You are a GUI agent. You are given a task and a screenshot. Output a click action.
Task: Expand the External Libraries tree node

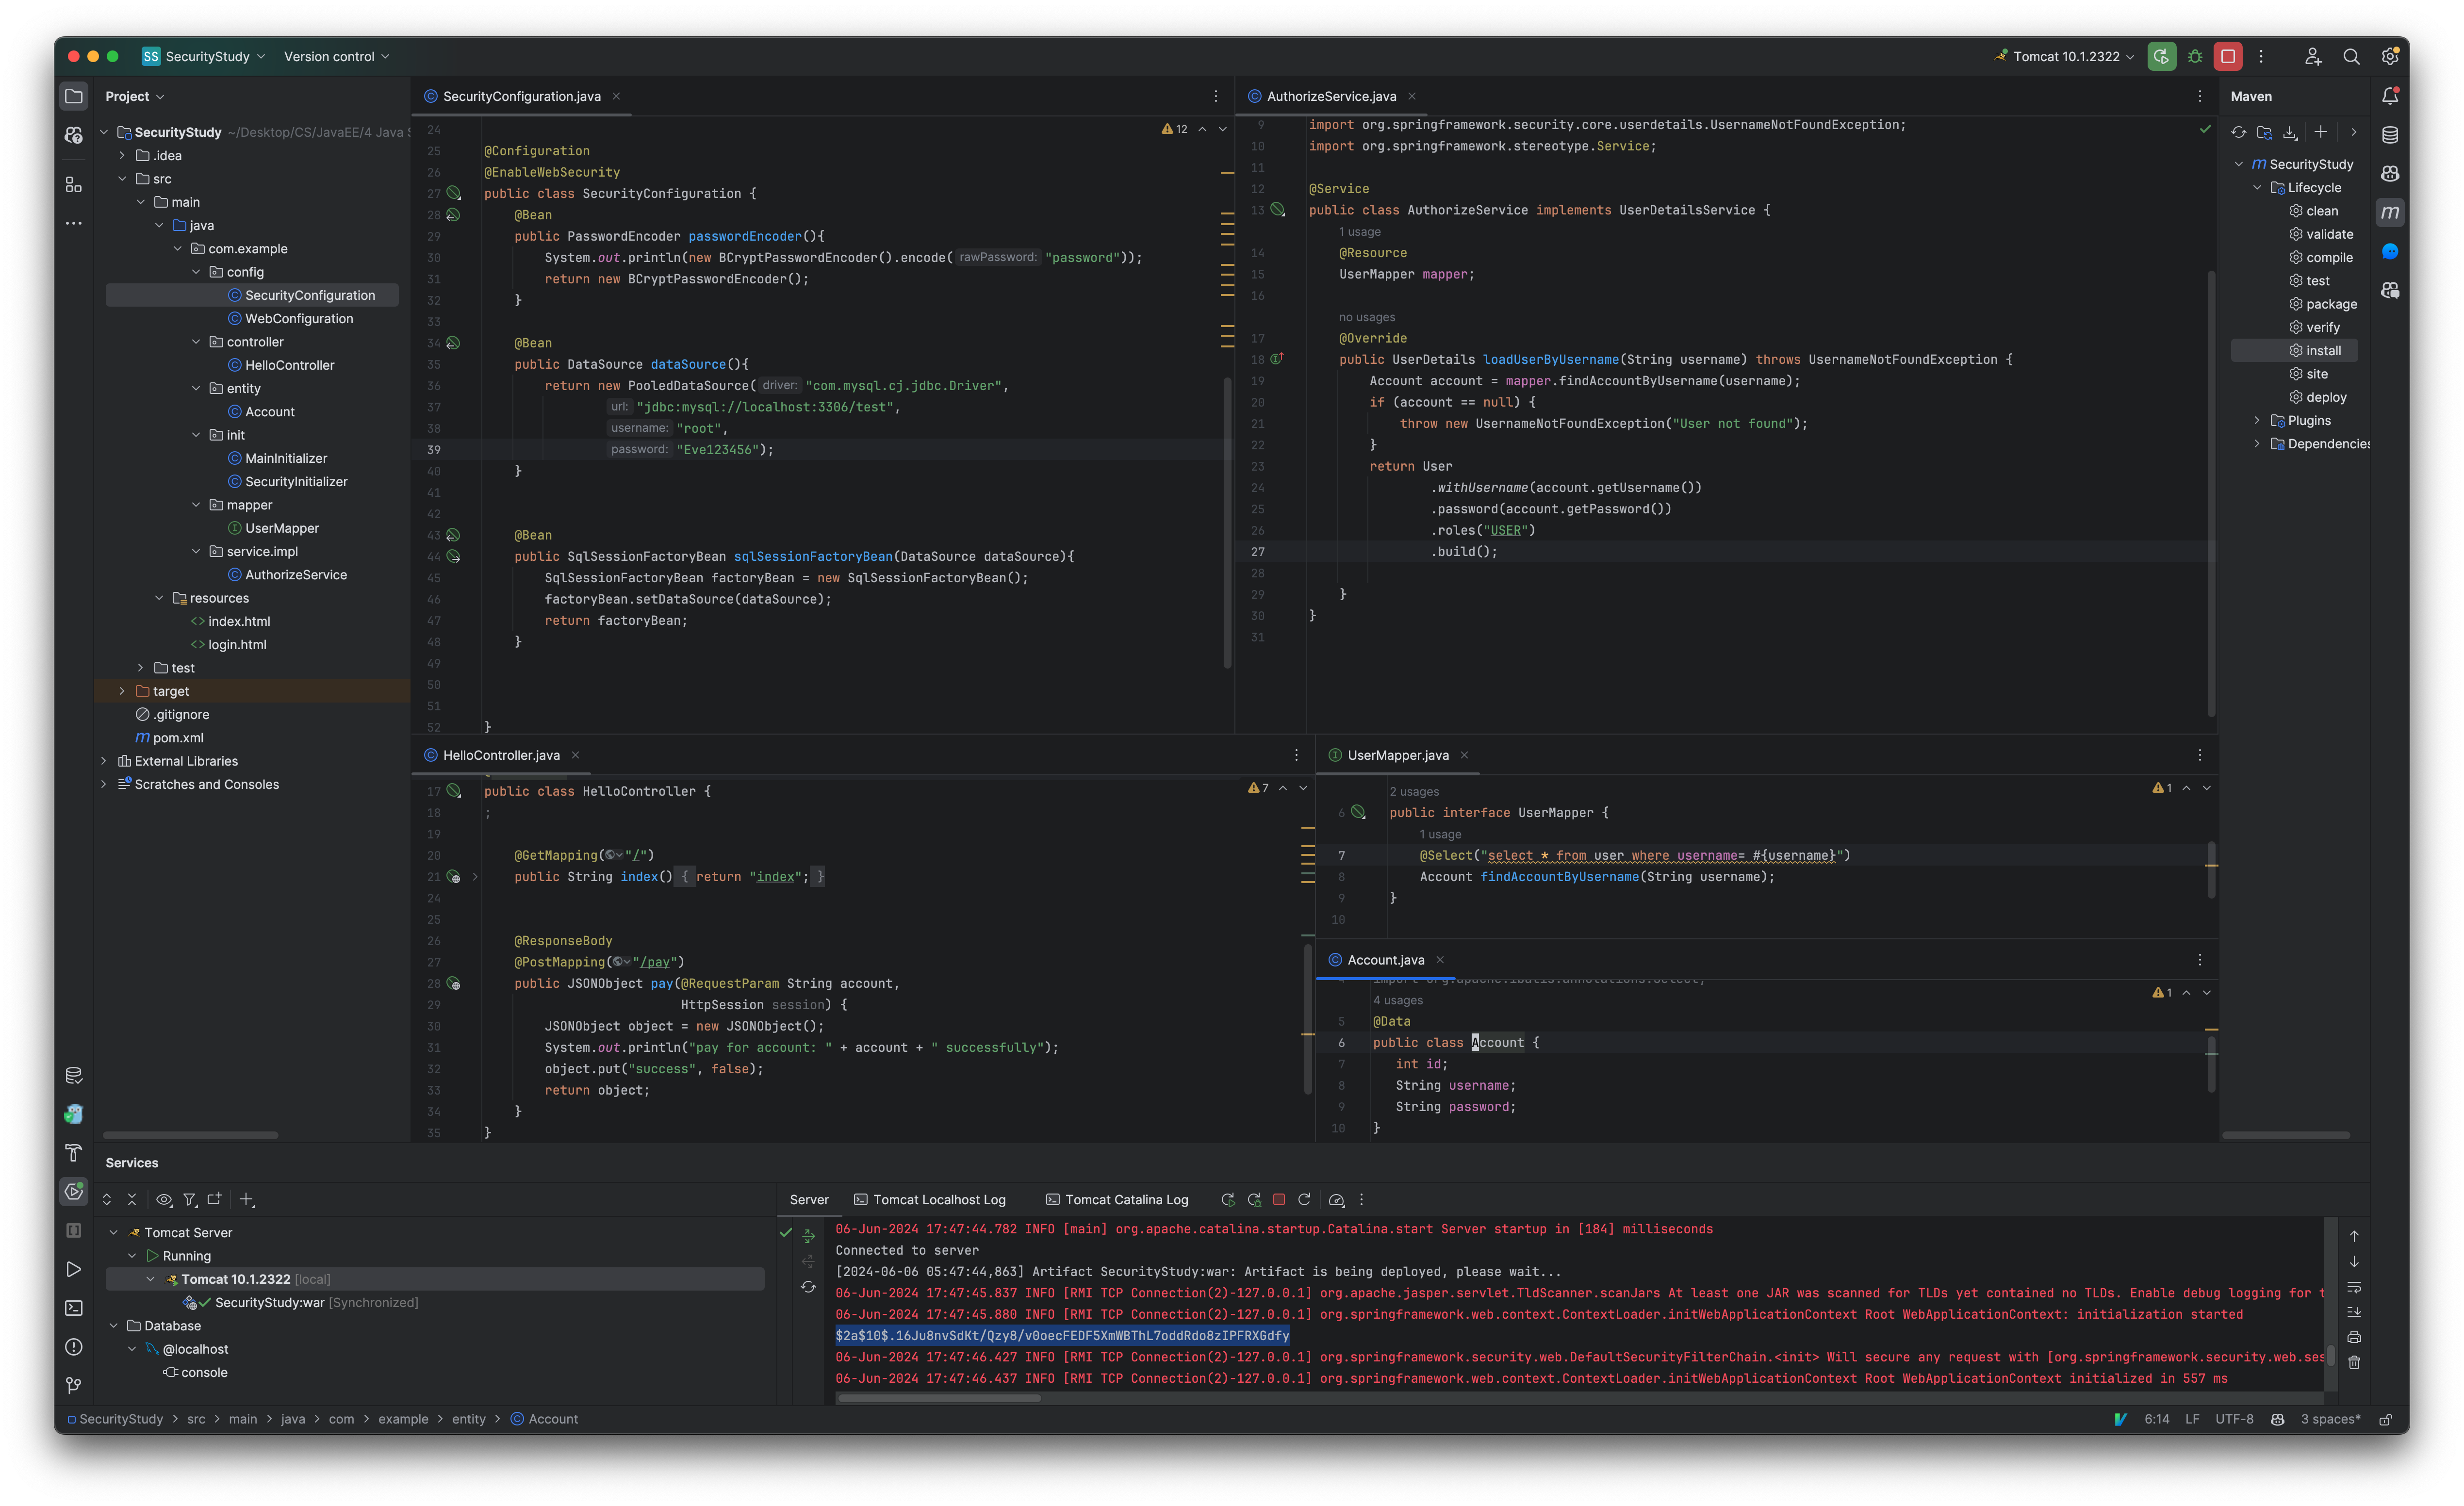104,761
